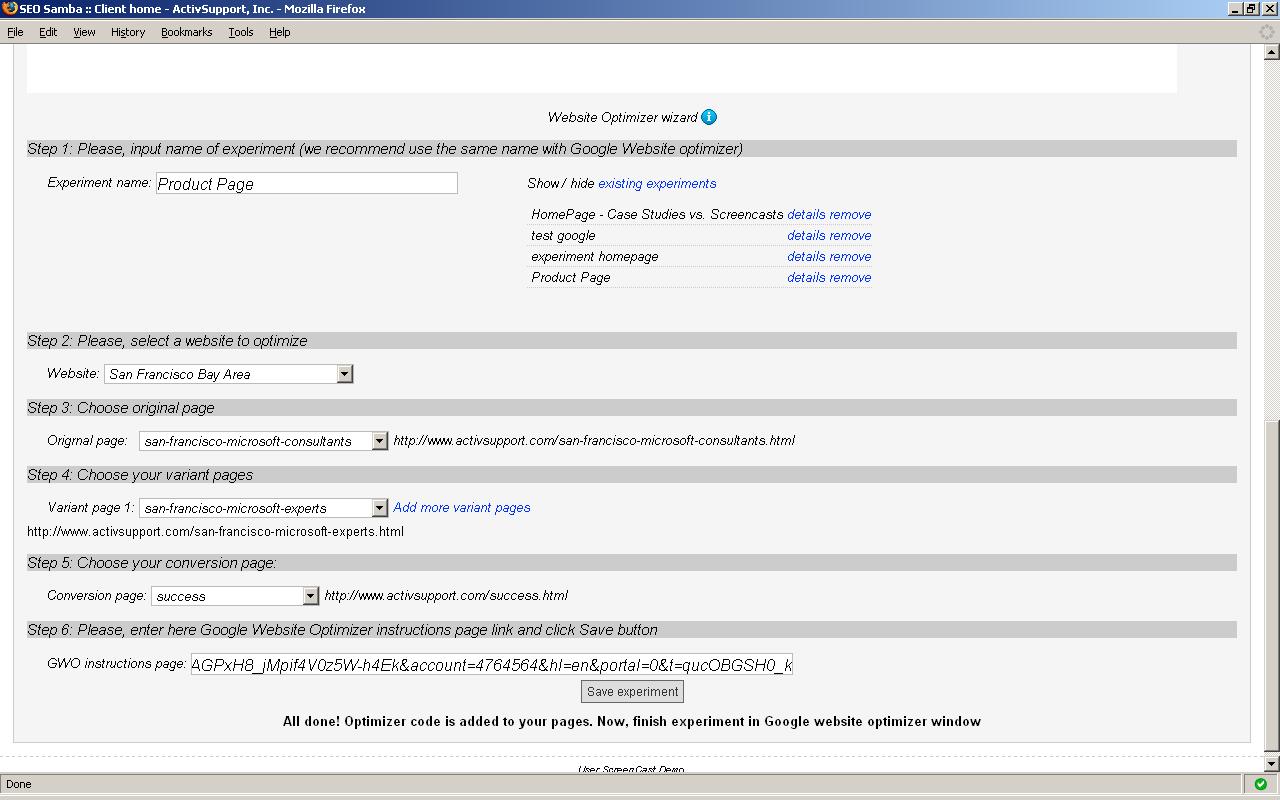Click the loading throbber icon beside the menu bar

(1266, 32)
